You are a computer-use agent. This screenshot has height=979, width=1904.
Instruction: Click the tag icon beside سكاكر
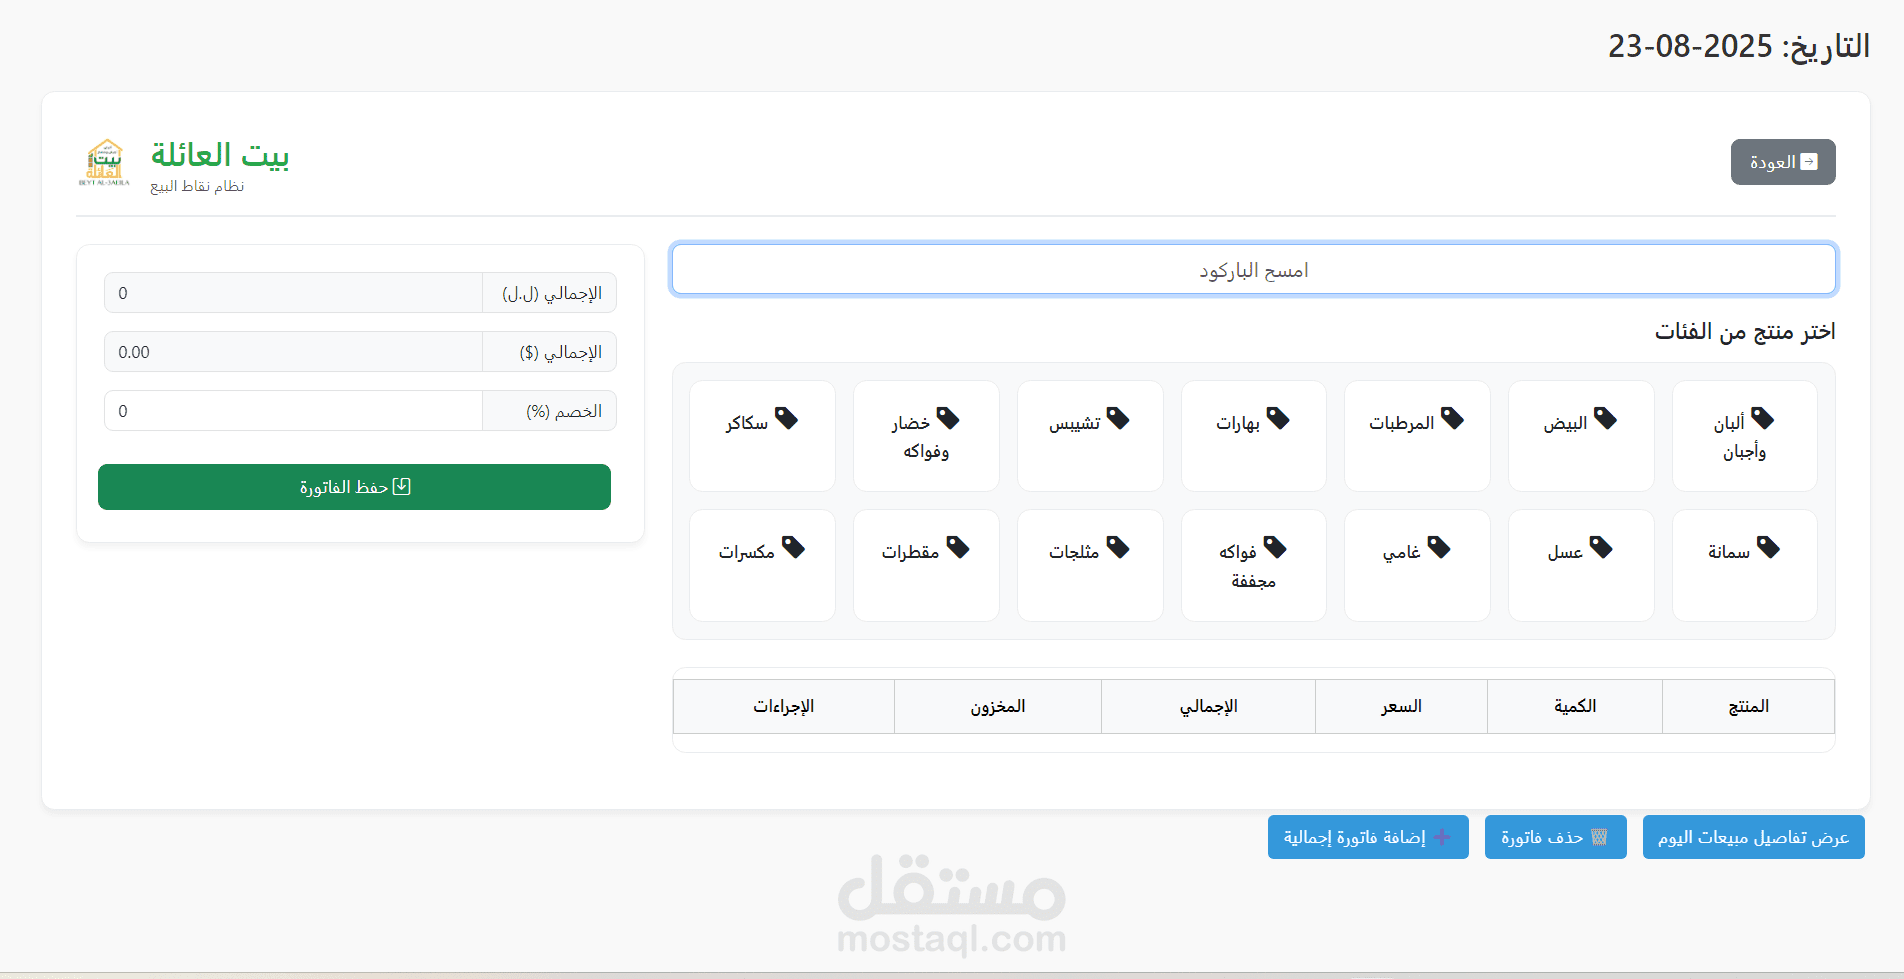pos(786,418)
